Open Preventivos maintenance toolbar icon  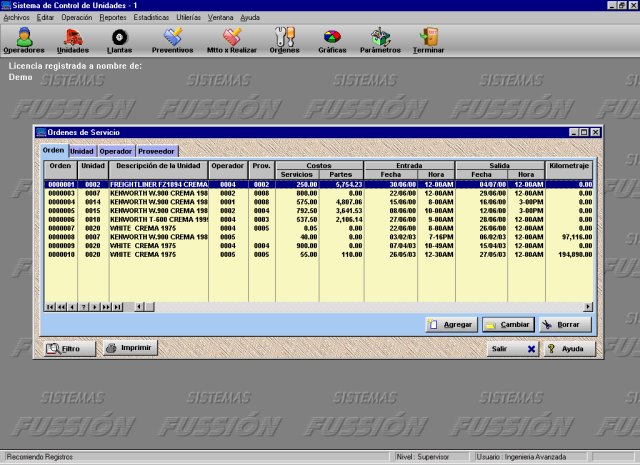(172, 39)
